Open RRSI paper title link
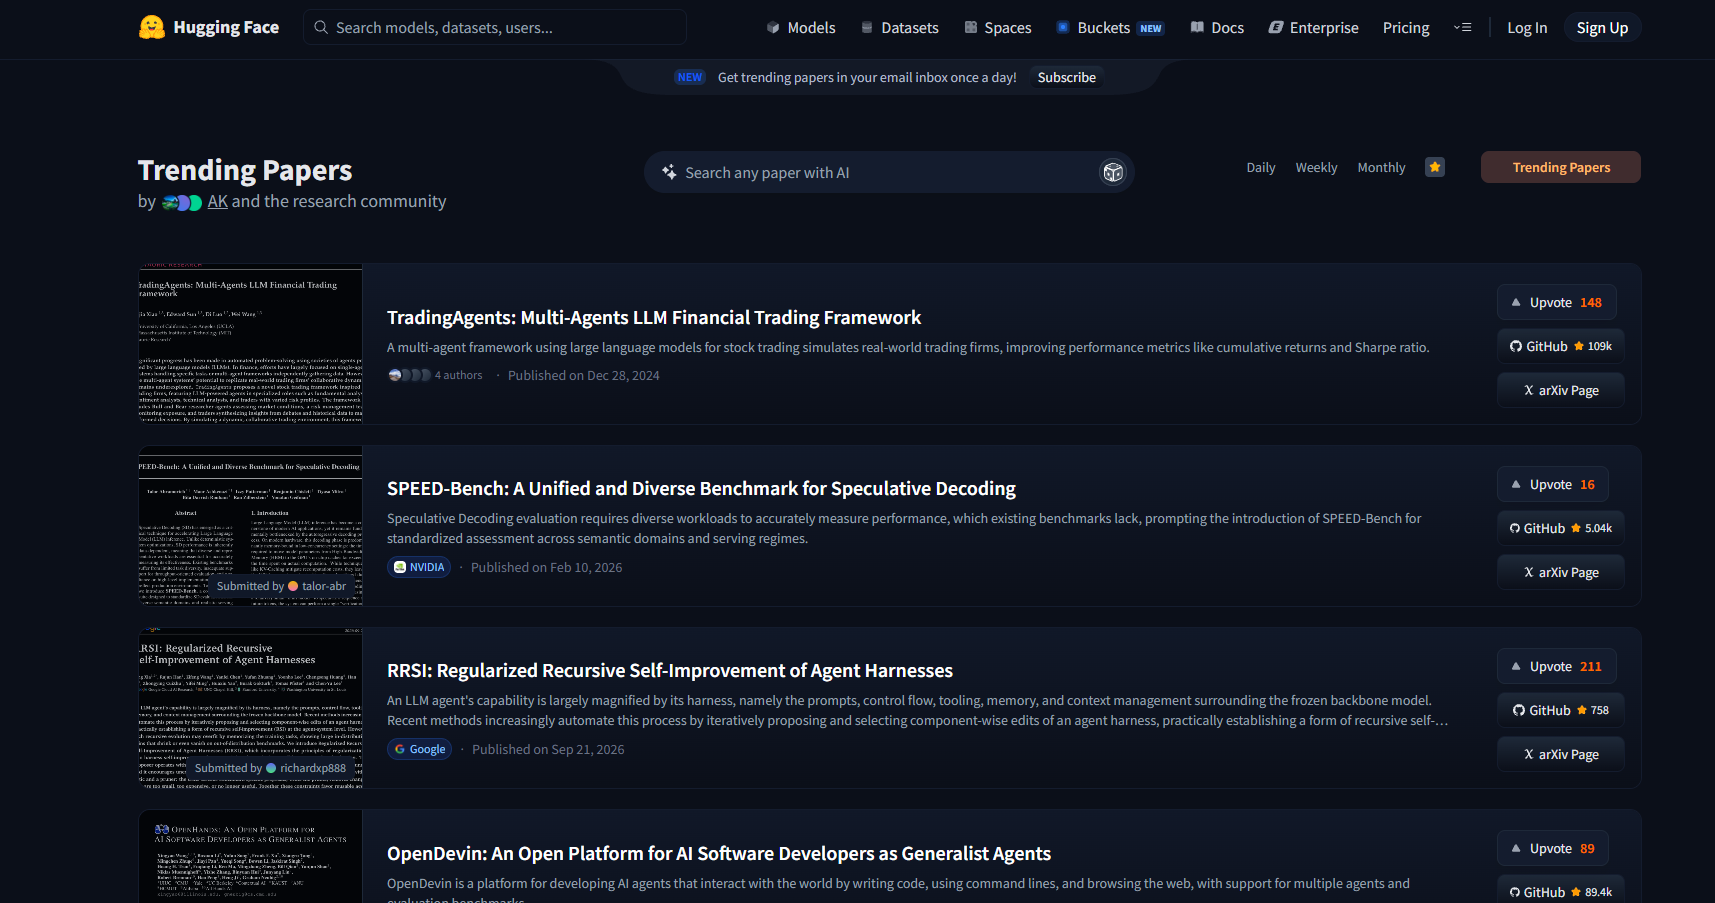The image size is (1715, 903). [x=670, y=670]
